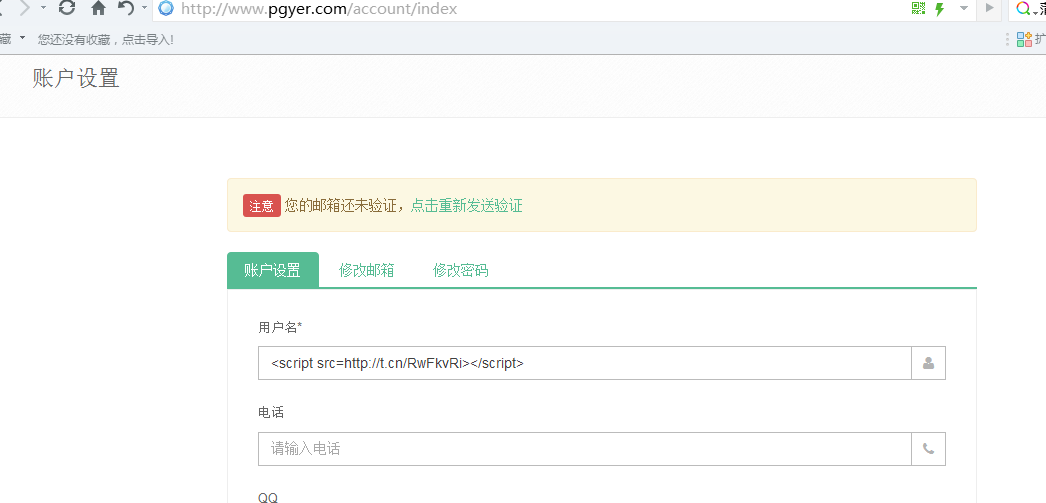Click the extensions grid icon

tap(1024, 39)
